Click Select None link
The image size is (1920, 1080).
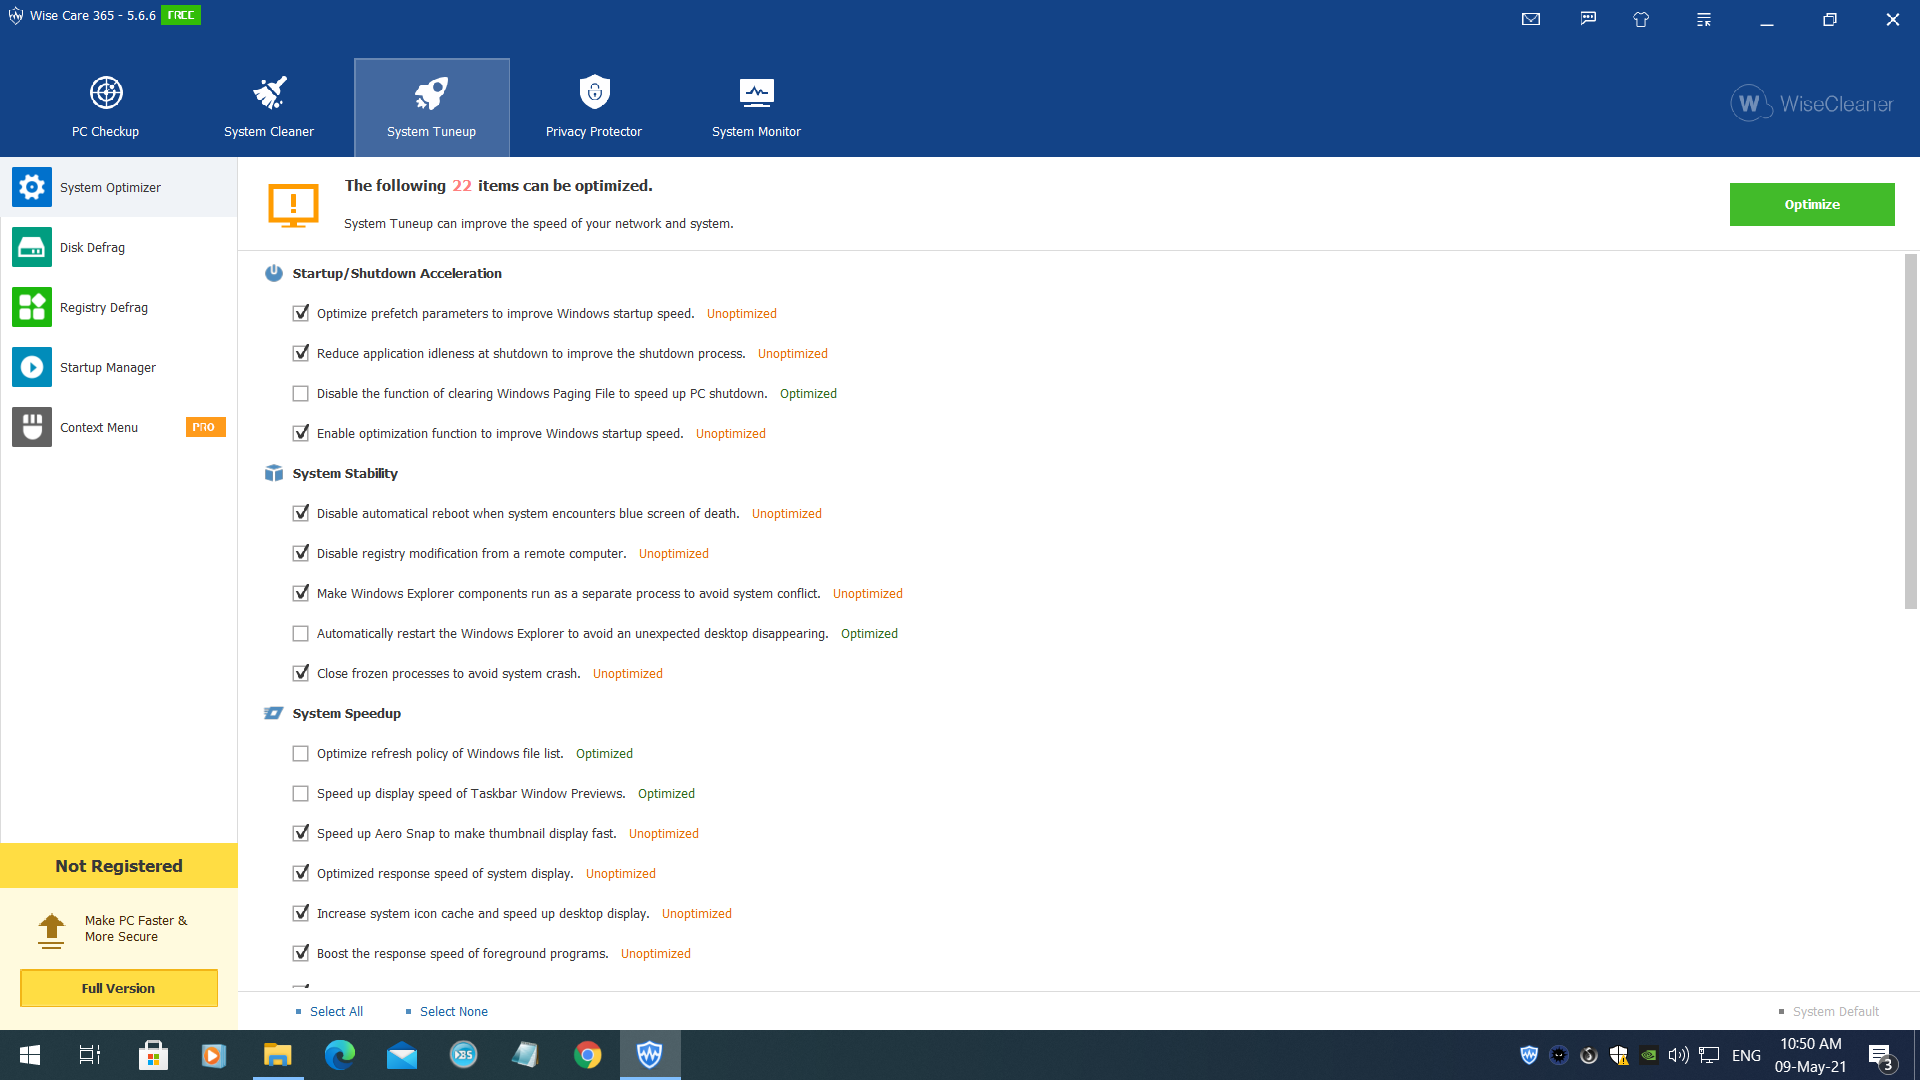(453, 1011)
